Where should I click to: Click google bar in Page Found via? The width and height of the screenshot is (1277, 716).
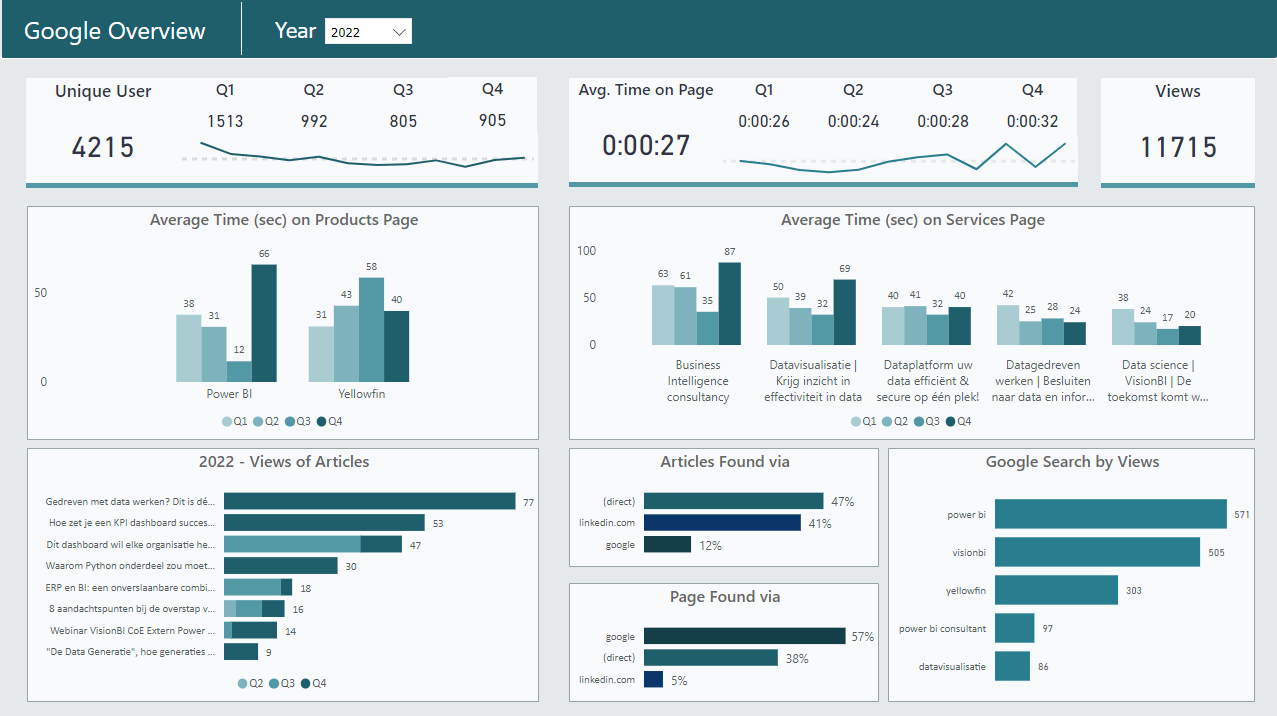(744, 636)
